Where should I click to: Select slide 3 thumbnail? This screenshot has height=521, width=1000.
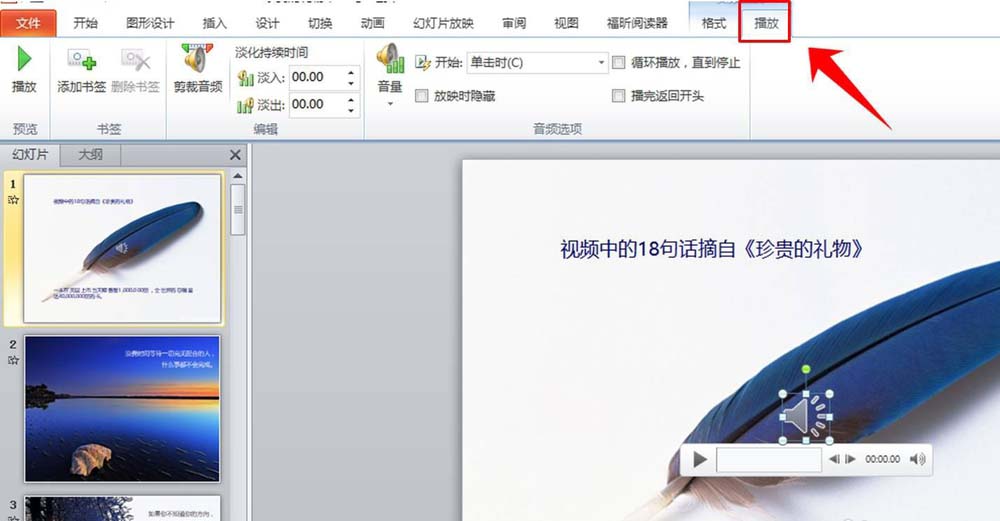tap(122, 508)
